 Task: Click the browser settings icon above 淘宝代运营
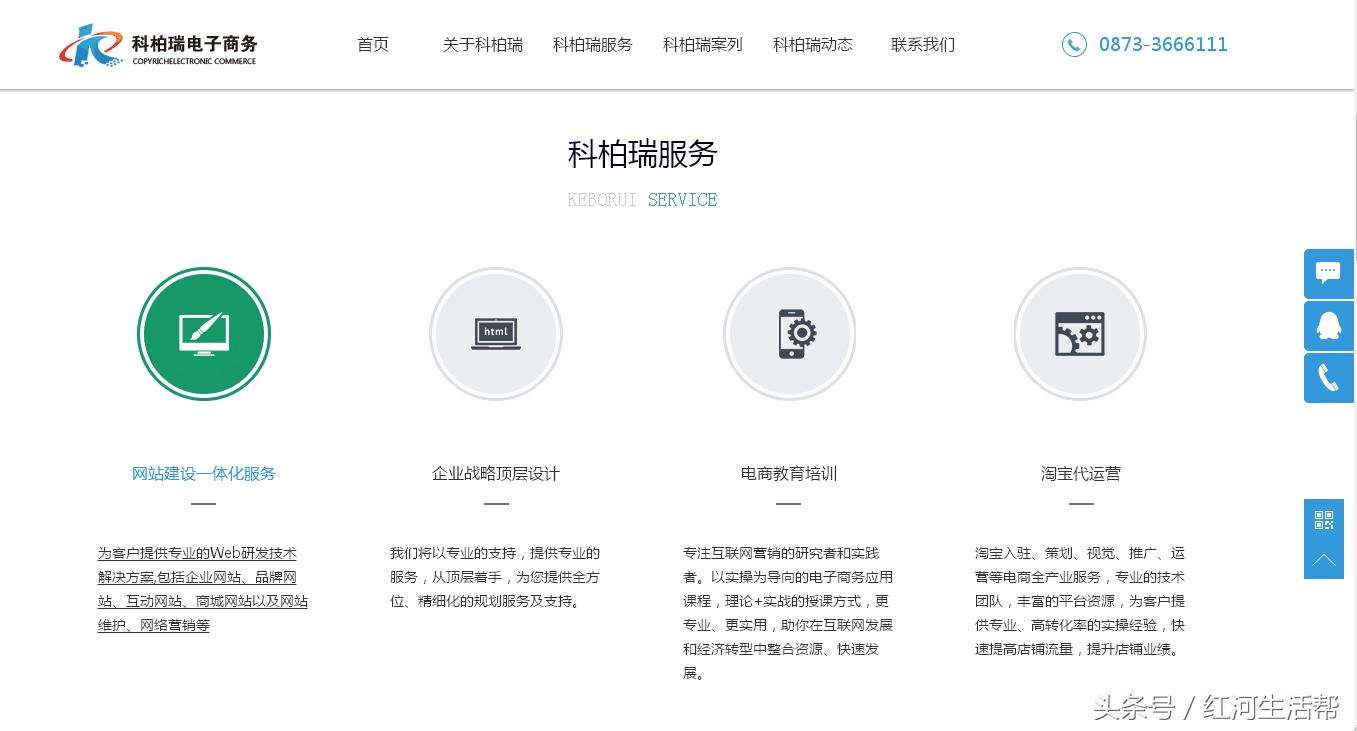coord(1080,333)
